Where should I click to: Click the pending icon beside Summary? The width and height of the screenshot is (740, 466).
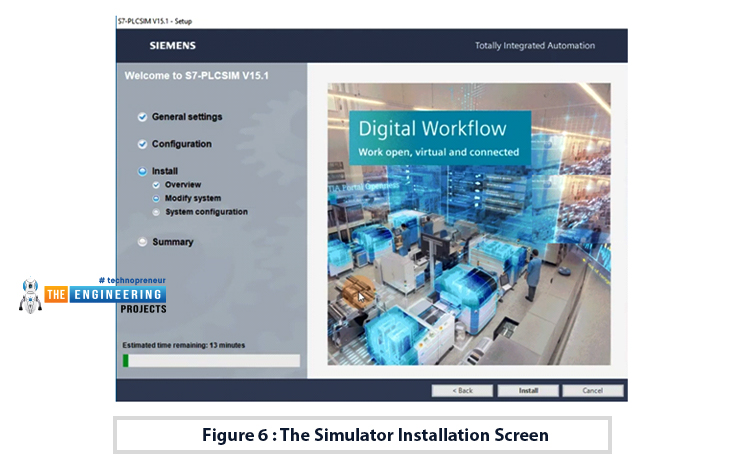click(142, 242)
